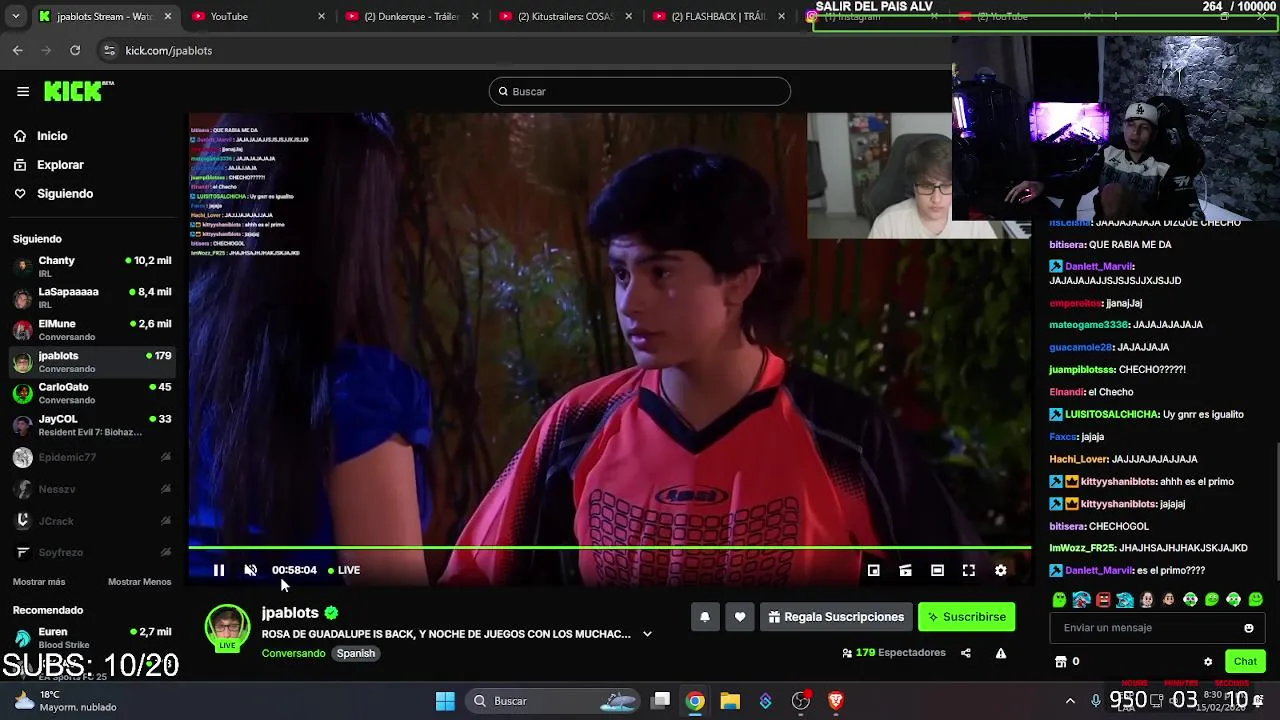Open Euren recommended channel

(x=92, y=638)
